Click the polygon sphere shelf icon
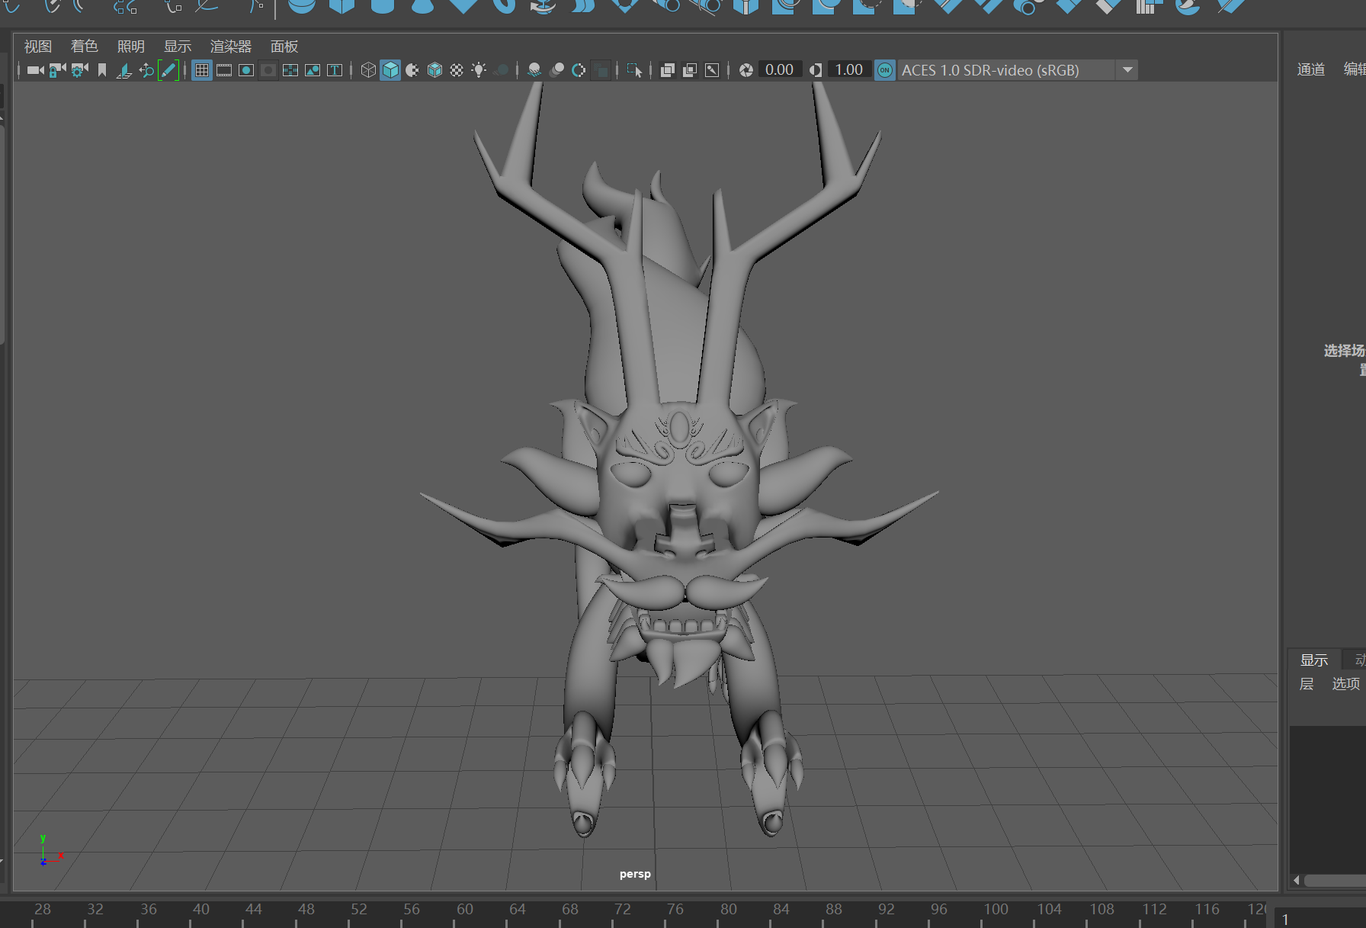Image resolution: width=1366 pixels, height=928 pixels. tap(302, 5)
